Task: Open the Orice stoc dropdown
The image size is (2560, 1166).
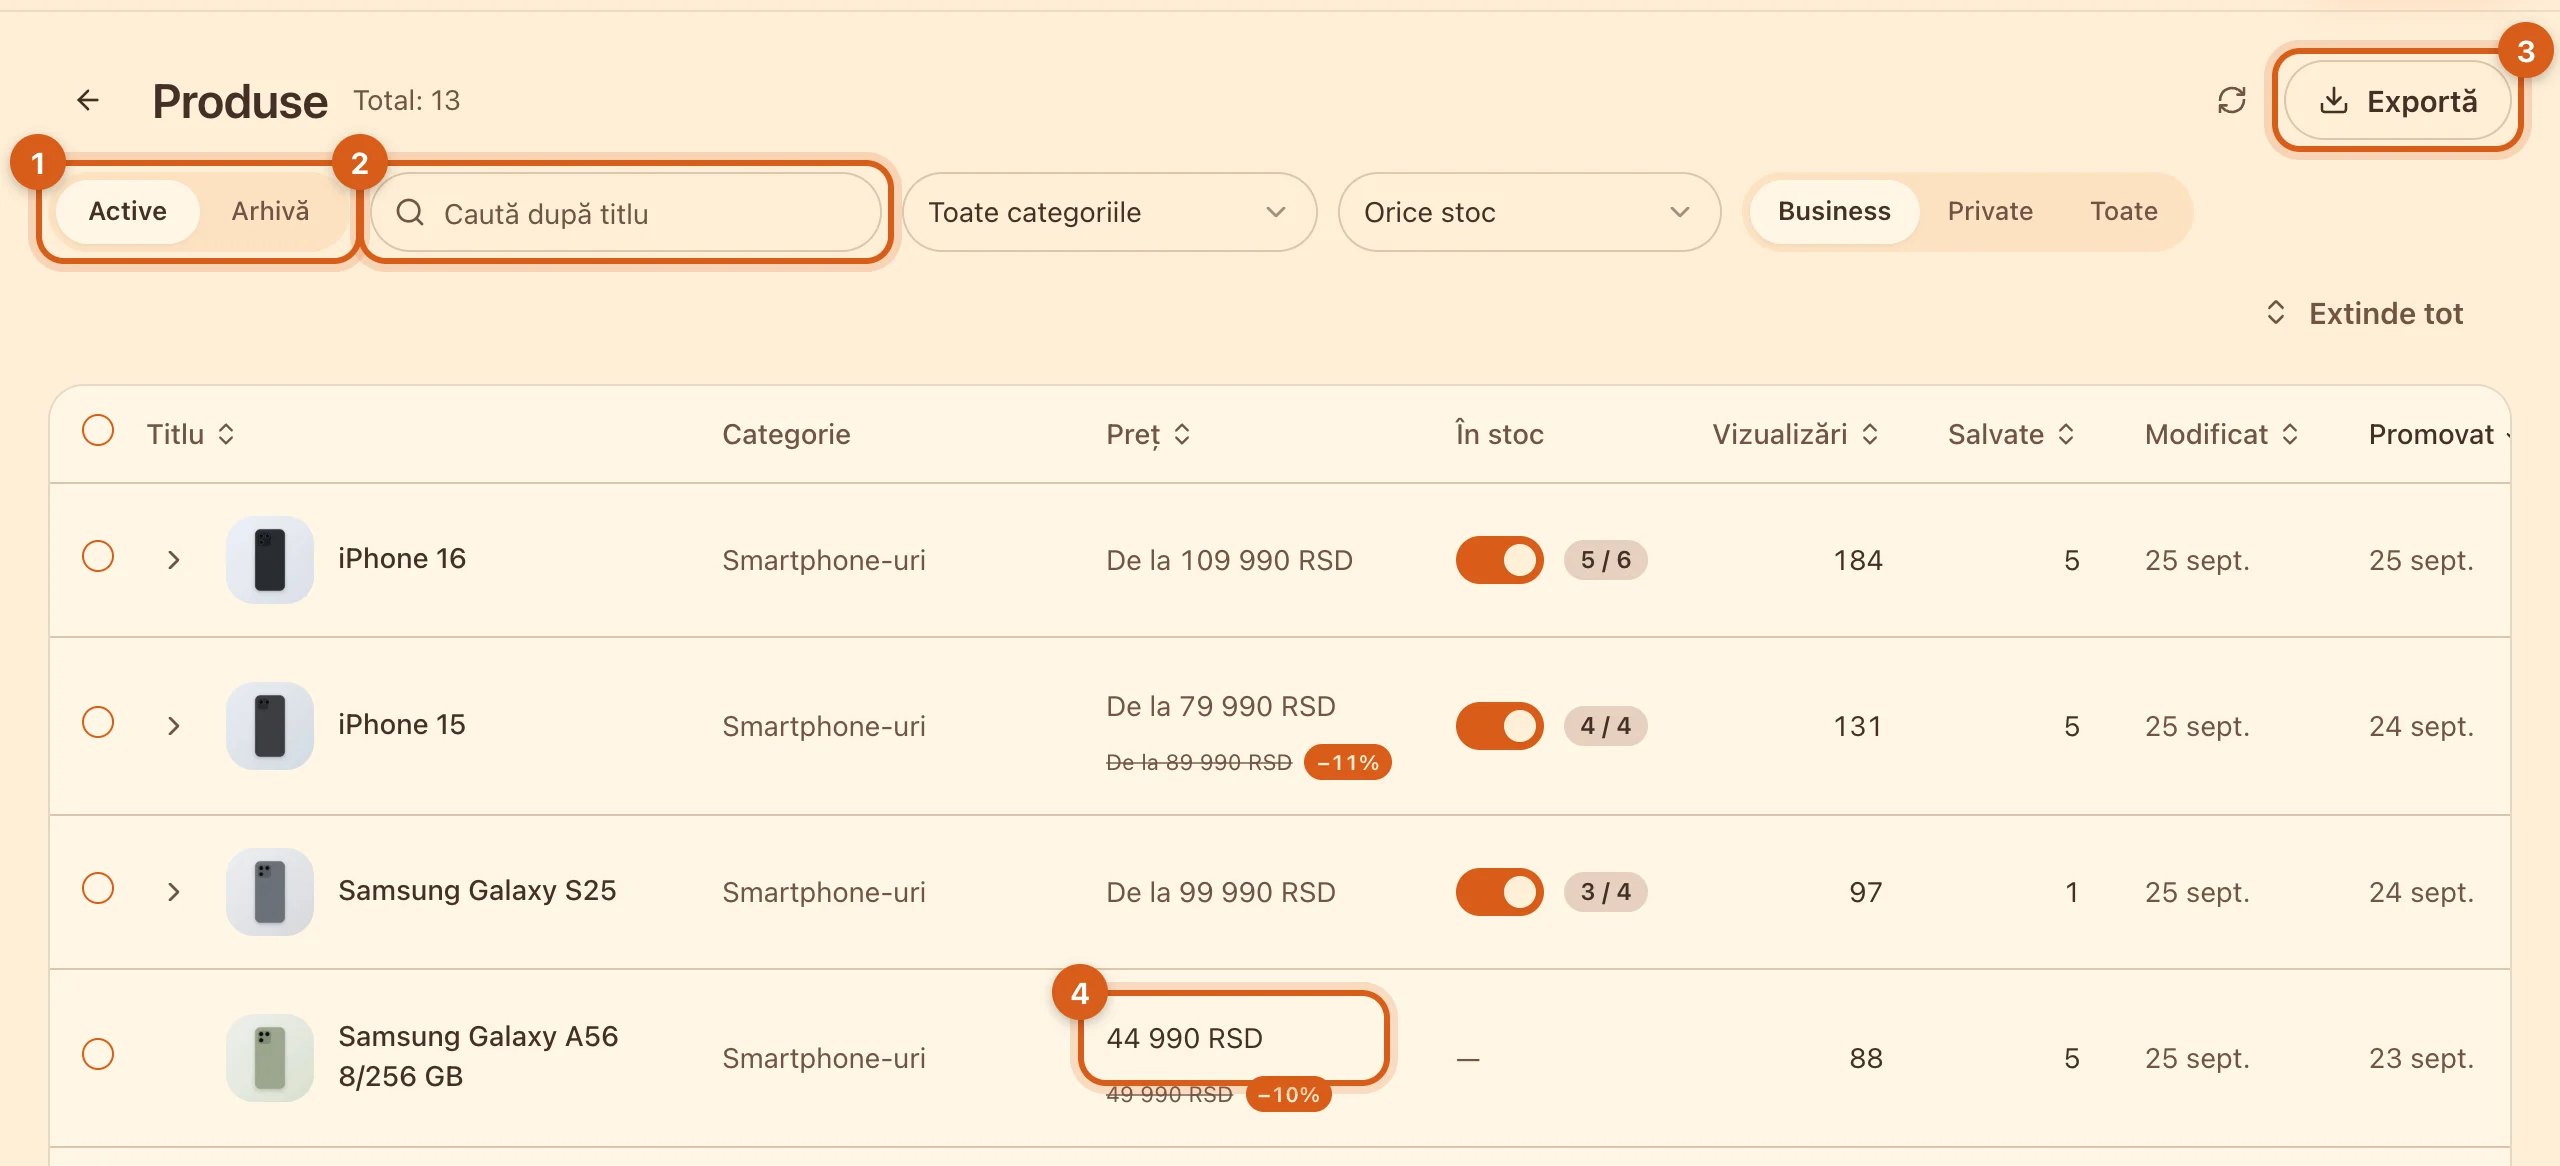Action: click(1529, 212)
